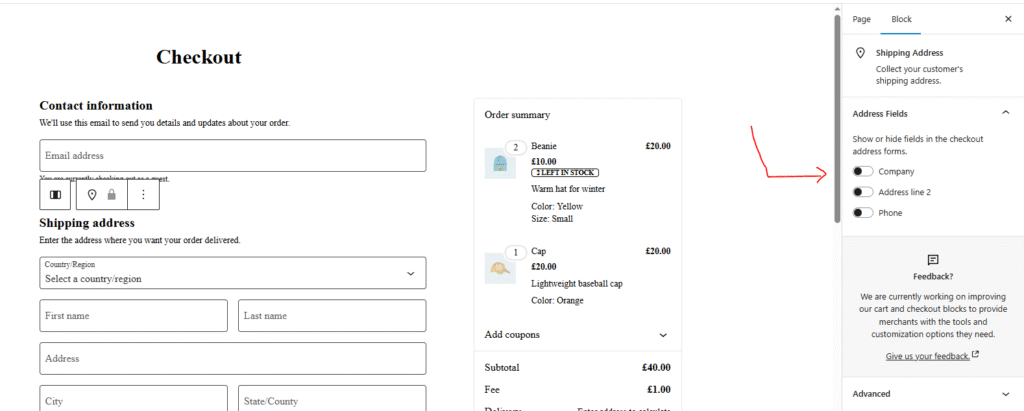1024x411 pixels.
Task: Click the Shipping Address pin icon in toolbar
Action: pos(92,194)
